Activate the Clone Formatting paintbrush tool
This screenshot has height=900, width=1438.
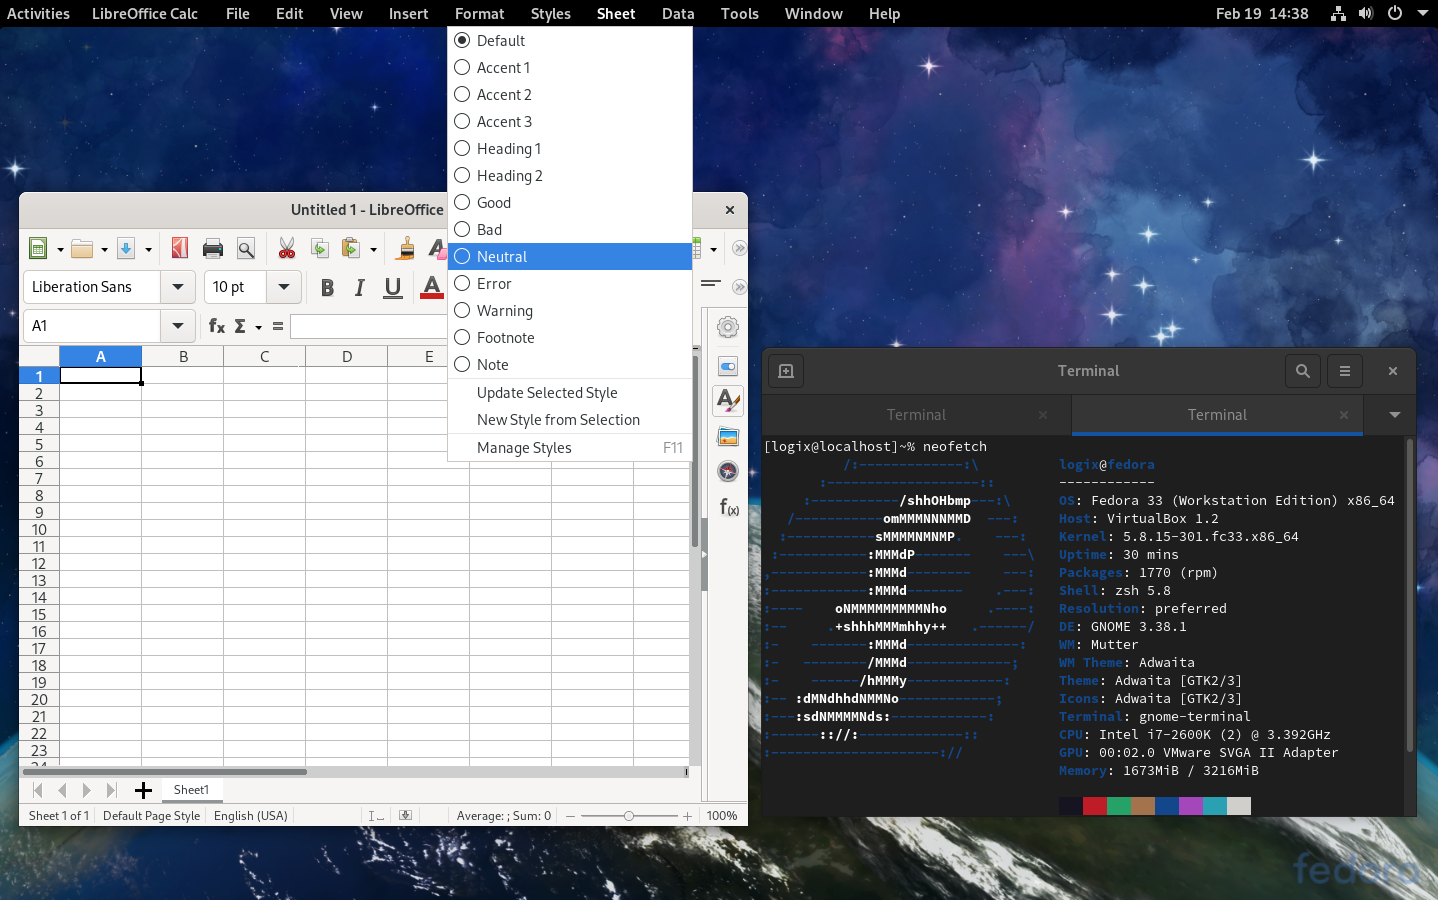pyautogui.click(x=405, y=248)
